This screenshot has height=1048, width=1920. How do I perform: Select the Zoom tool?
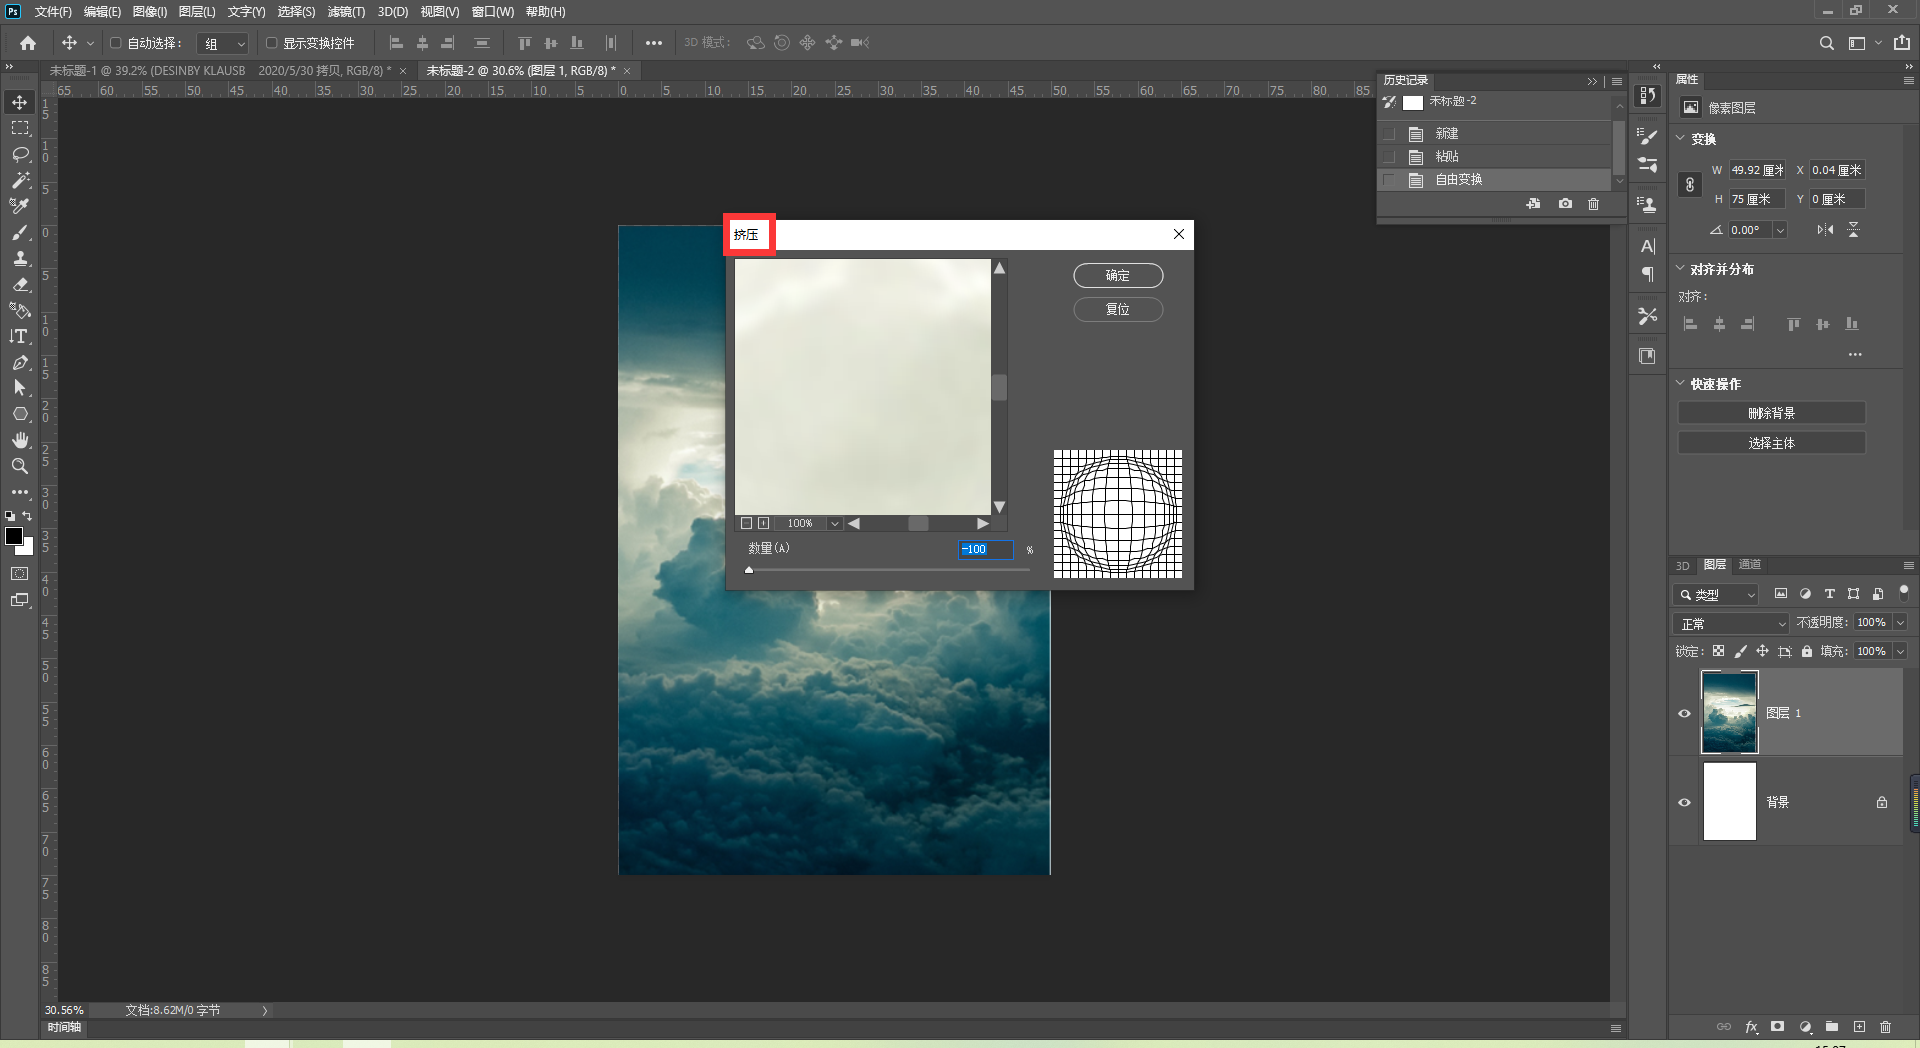pyautogui.click(x=20, y=466)
